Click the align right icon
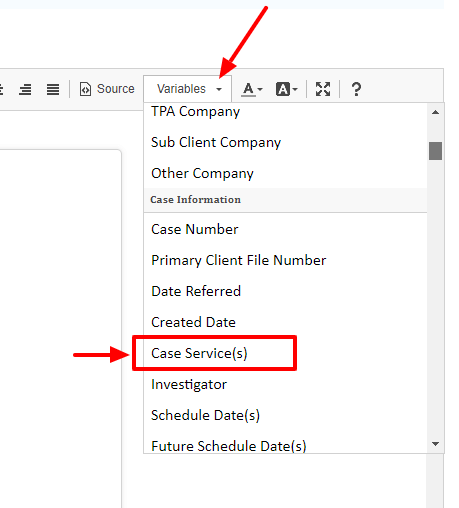The width and height of the screenshot is (459, 508). tap(25, 89)
